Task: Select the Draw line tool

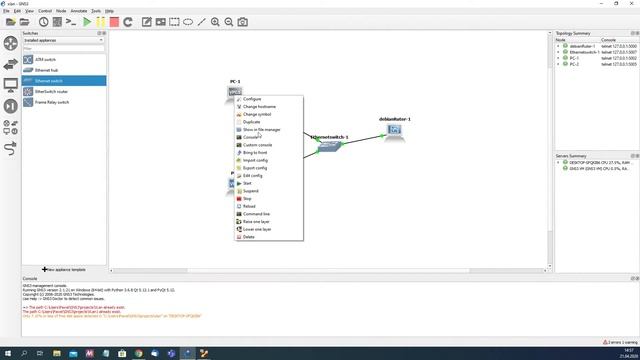Action: pos(202,22)
